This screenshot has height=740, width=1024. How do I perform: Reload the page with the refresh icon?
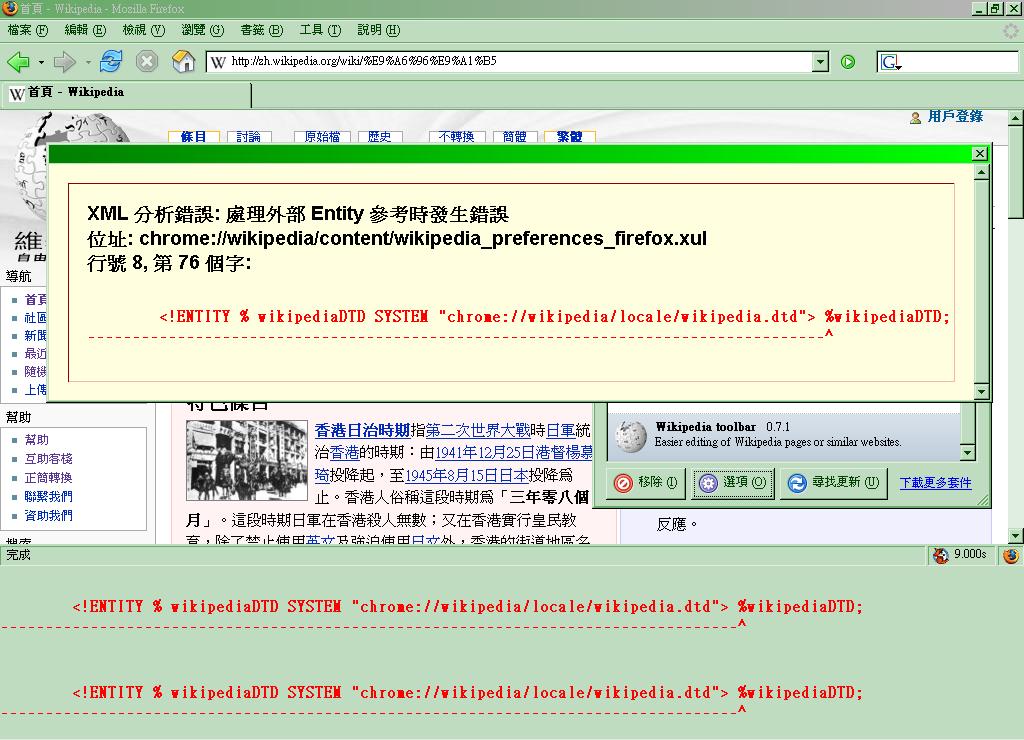click(111, 61)
